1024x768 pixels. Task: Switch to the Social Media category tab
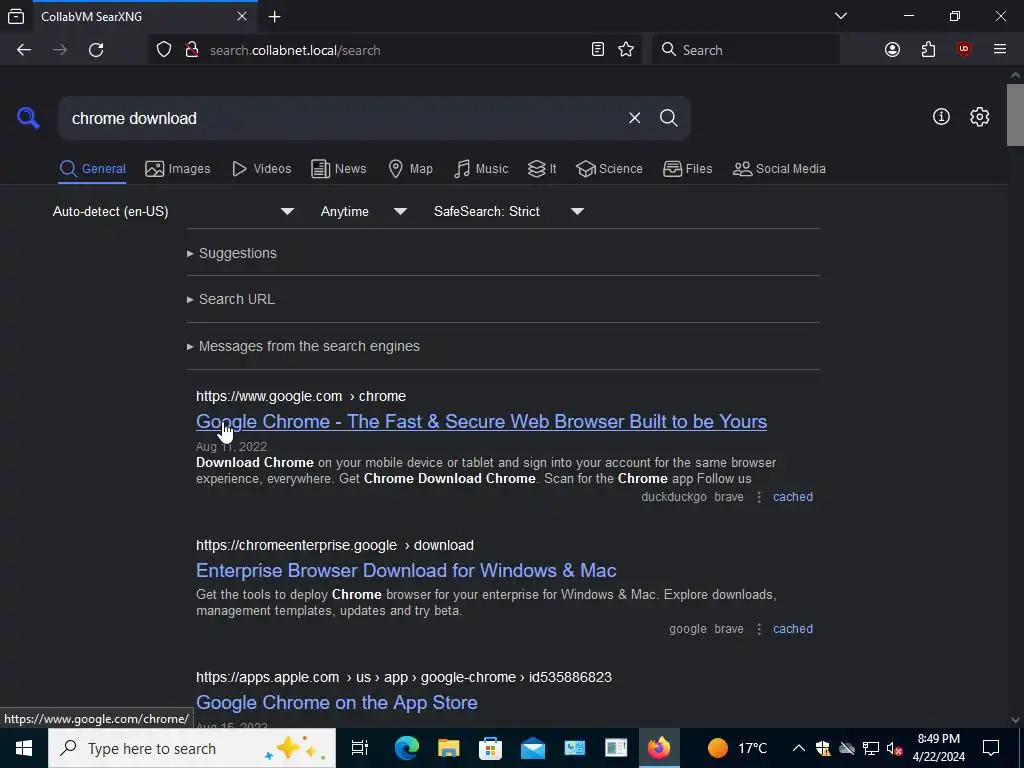click(x=779, y=168)
